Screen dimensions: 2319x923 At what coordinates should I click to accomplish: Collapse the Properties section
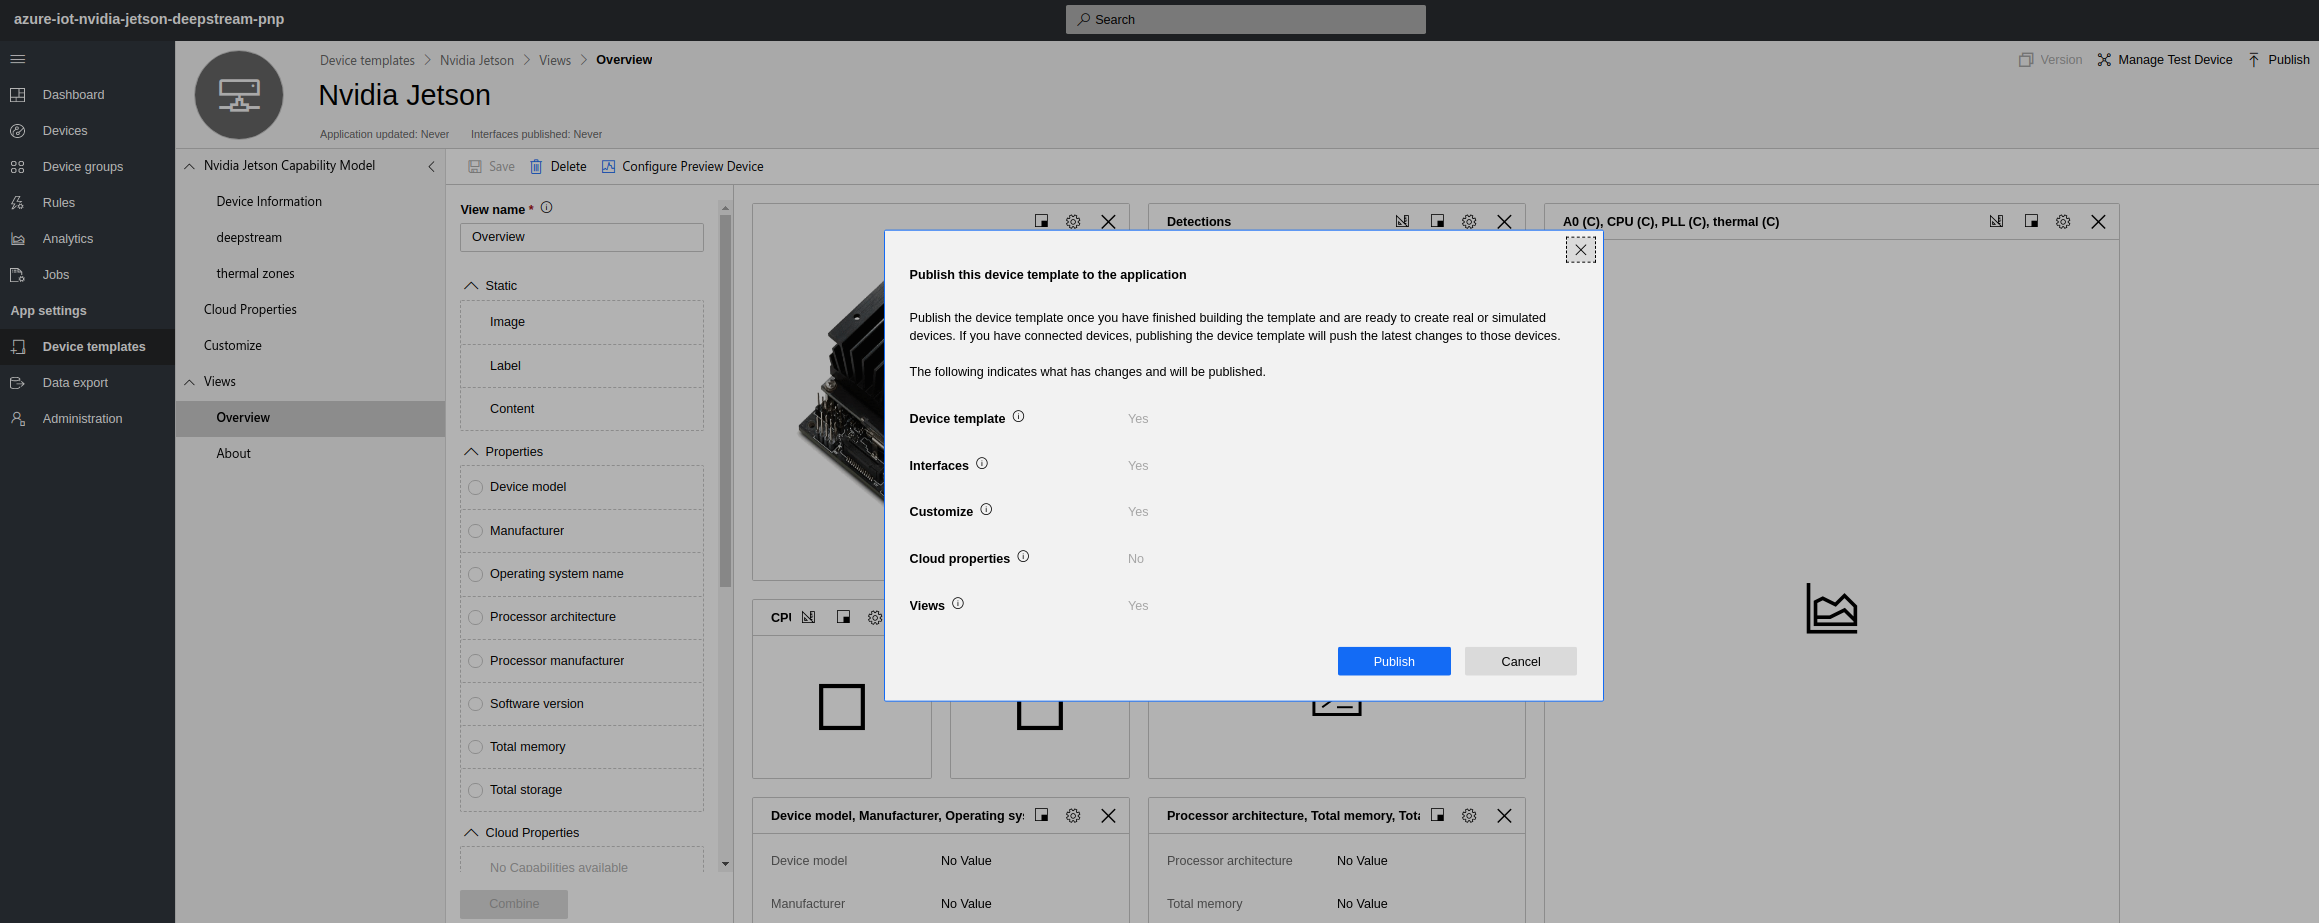click(x=471, y=452)
